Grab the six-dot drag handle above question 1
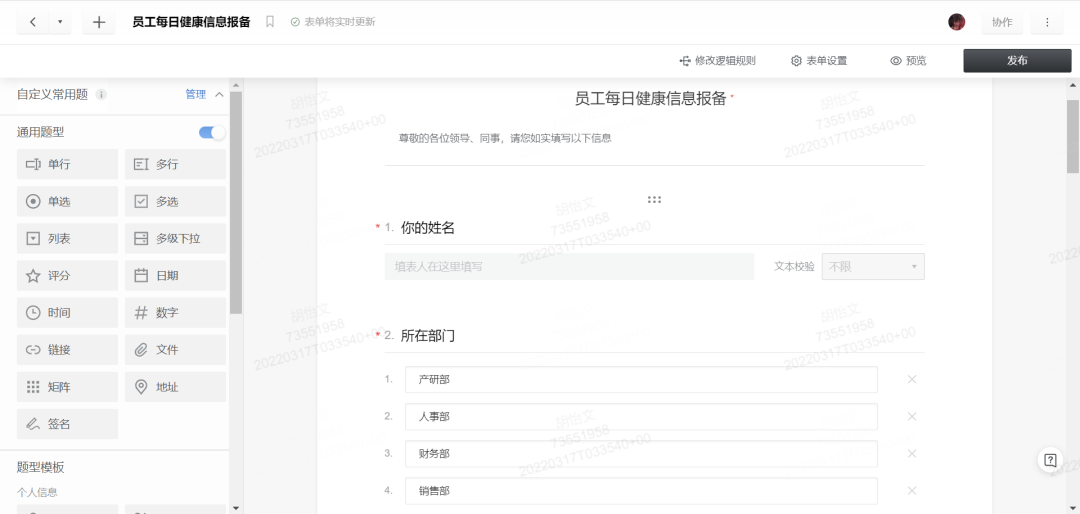1080x514 pixels. click(x=654, y=200)
